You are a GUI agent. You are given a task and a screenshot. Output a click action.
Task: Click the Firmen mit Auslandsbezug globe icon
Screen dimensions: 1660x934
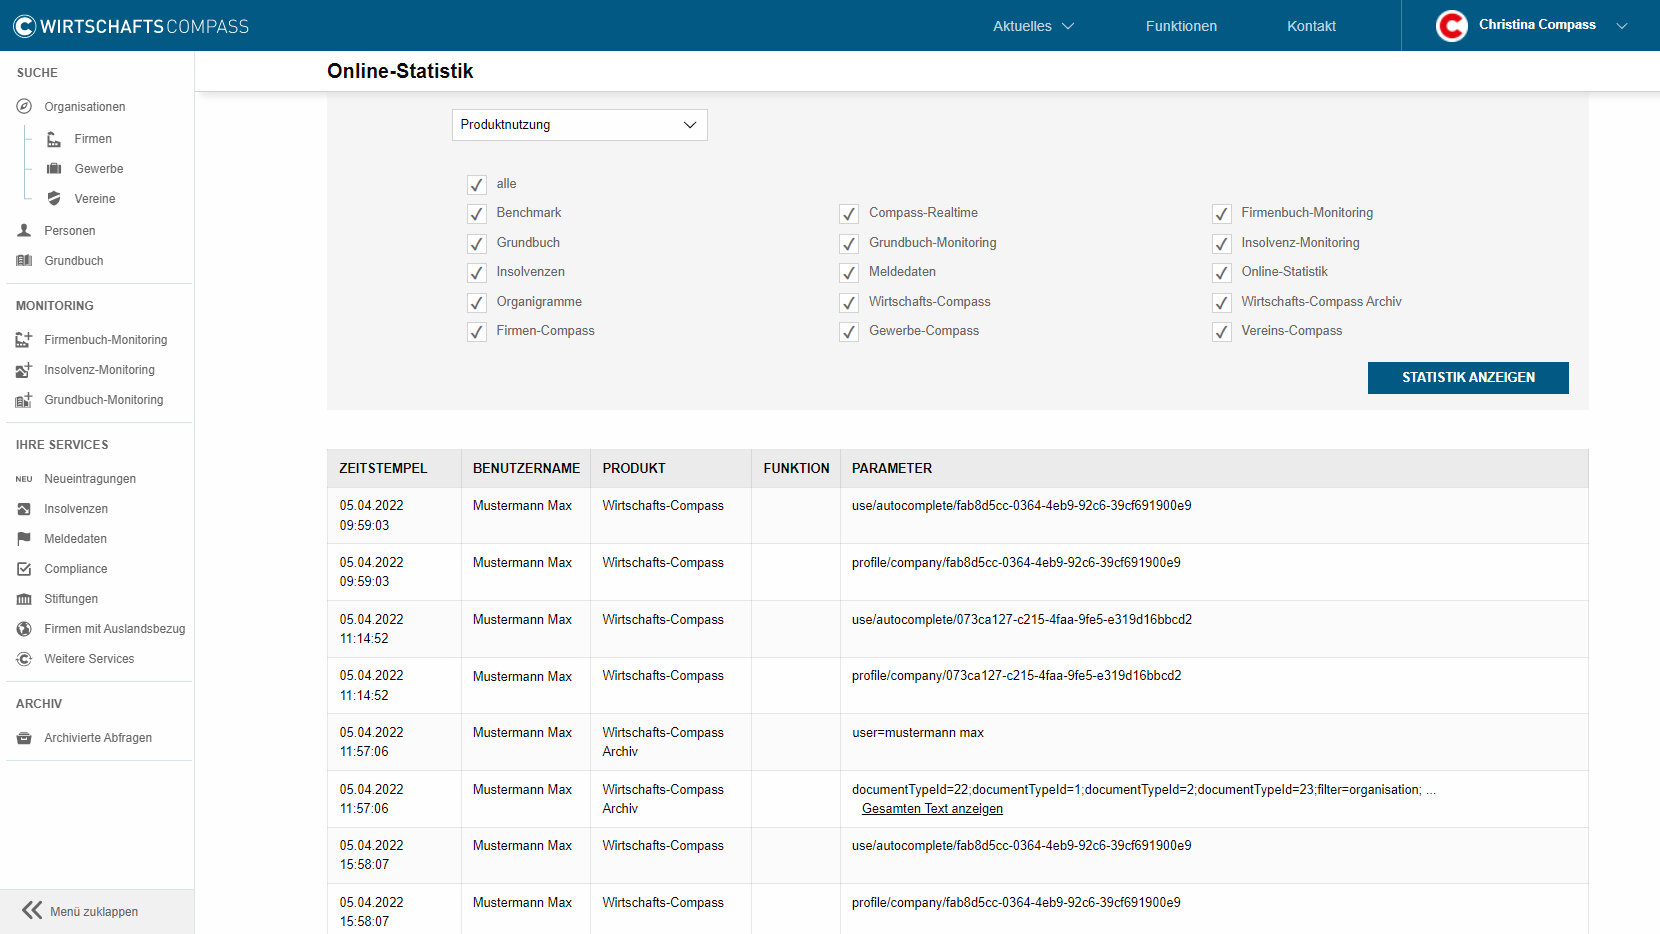click(24, 629)
